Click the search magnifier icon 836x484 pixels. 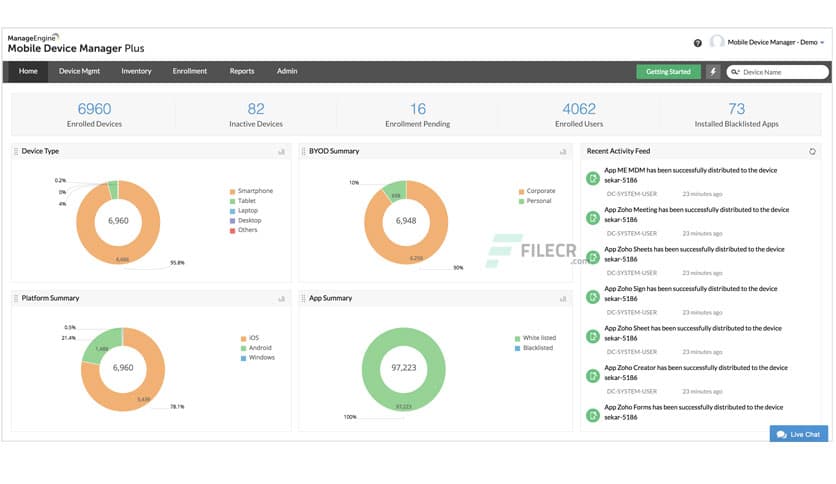(735, 72)
